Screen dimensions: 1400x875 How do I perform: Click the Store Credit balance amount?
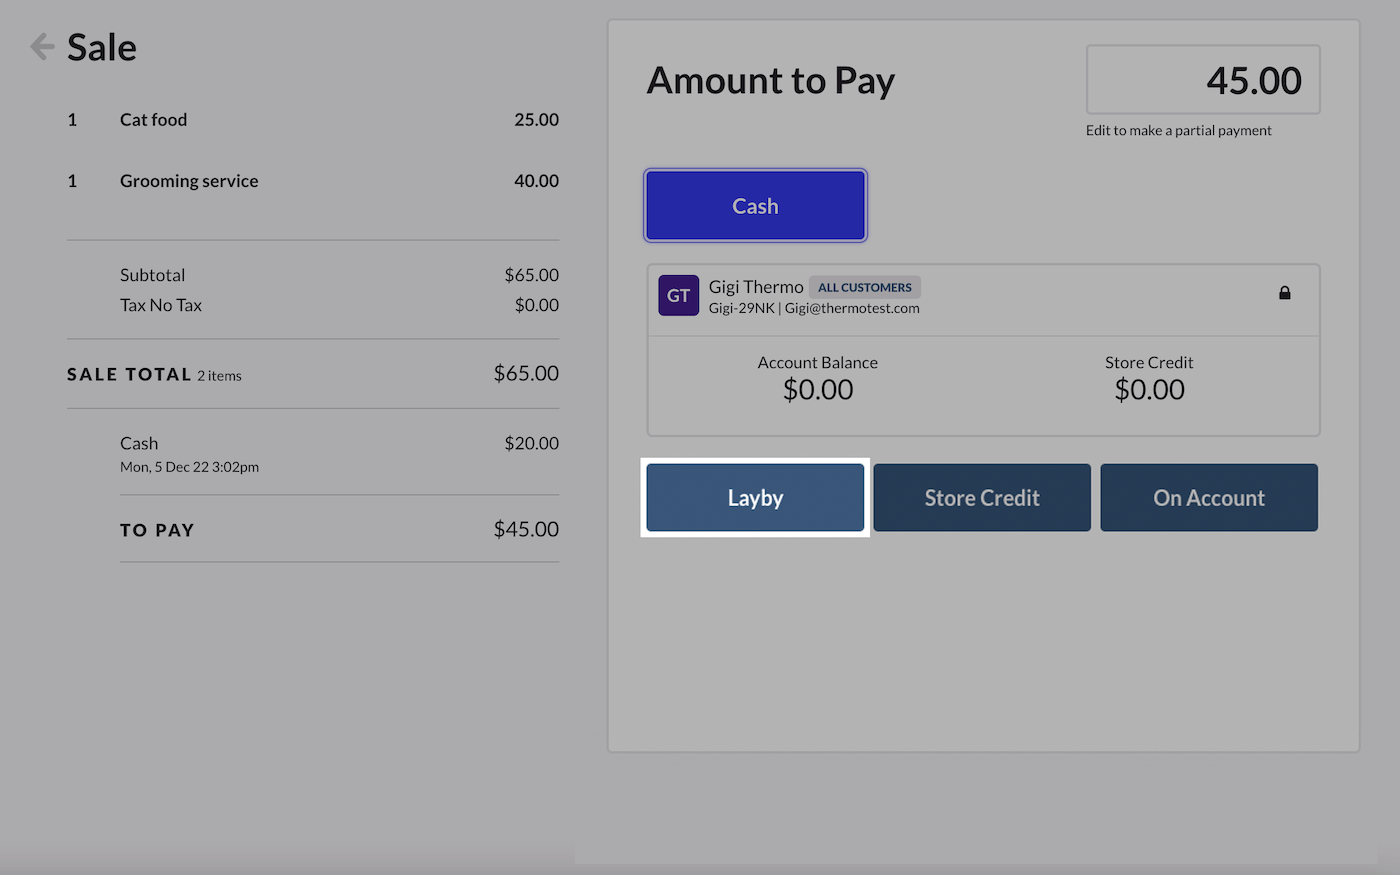(1149, 390)
